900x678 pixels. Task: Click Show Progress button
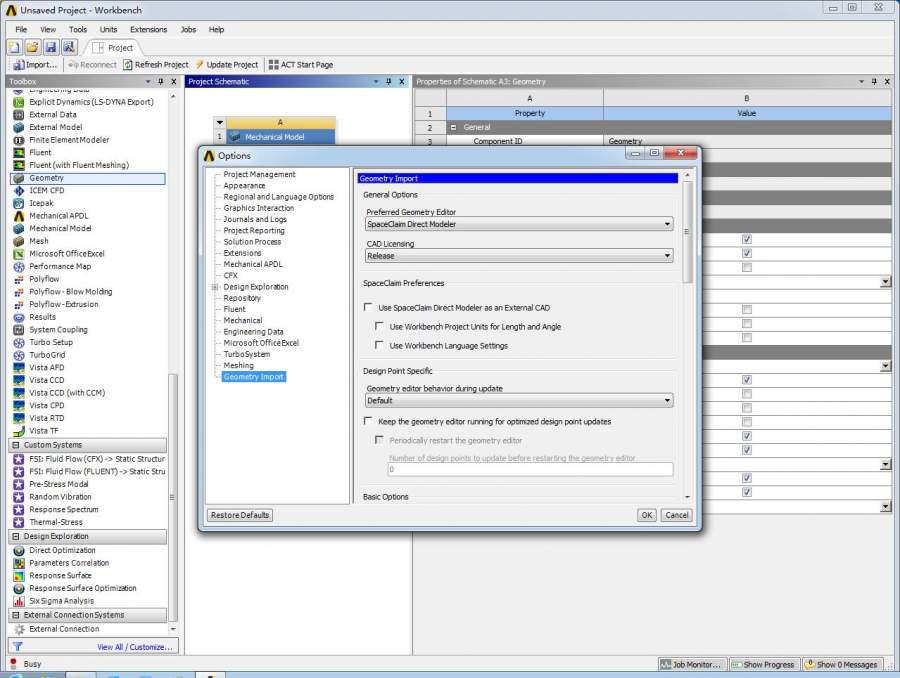(764, 664)
